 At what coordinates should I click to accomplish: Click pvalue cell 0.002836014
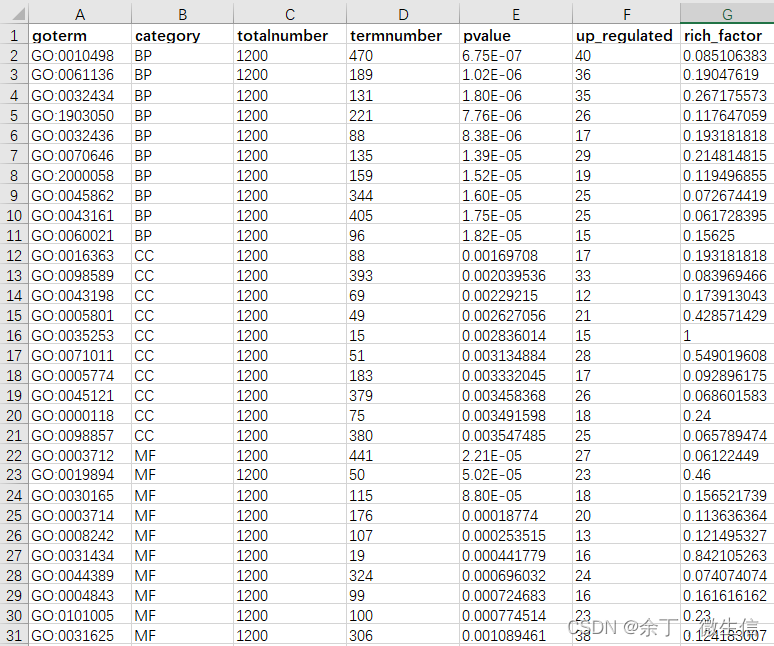(x=516, y=335)
